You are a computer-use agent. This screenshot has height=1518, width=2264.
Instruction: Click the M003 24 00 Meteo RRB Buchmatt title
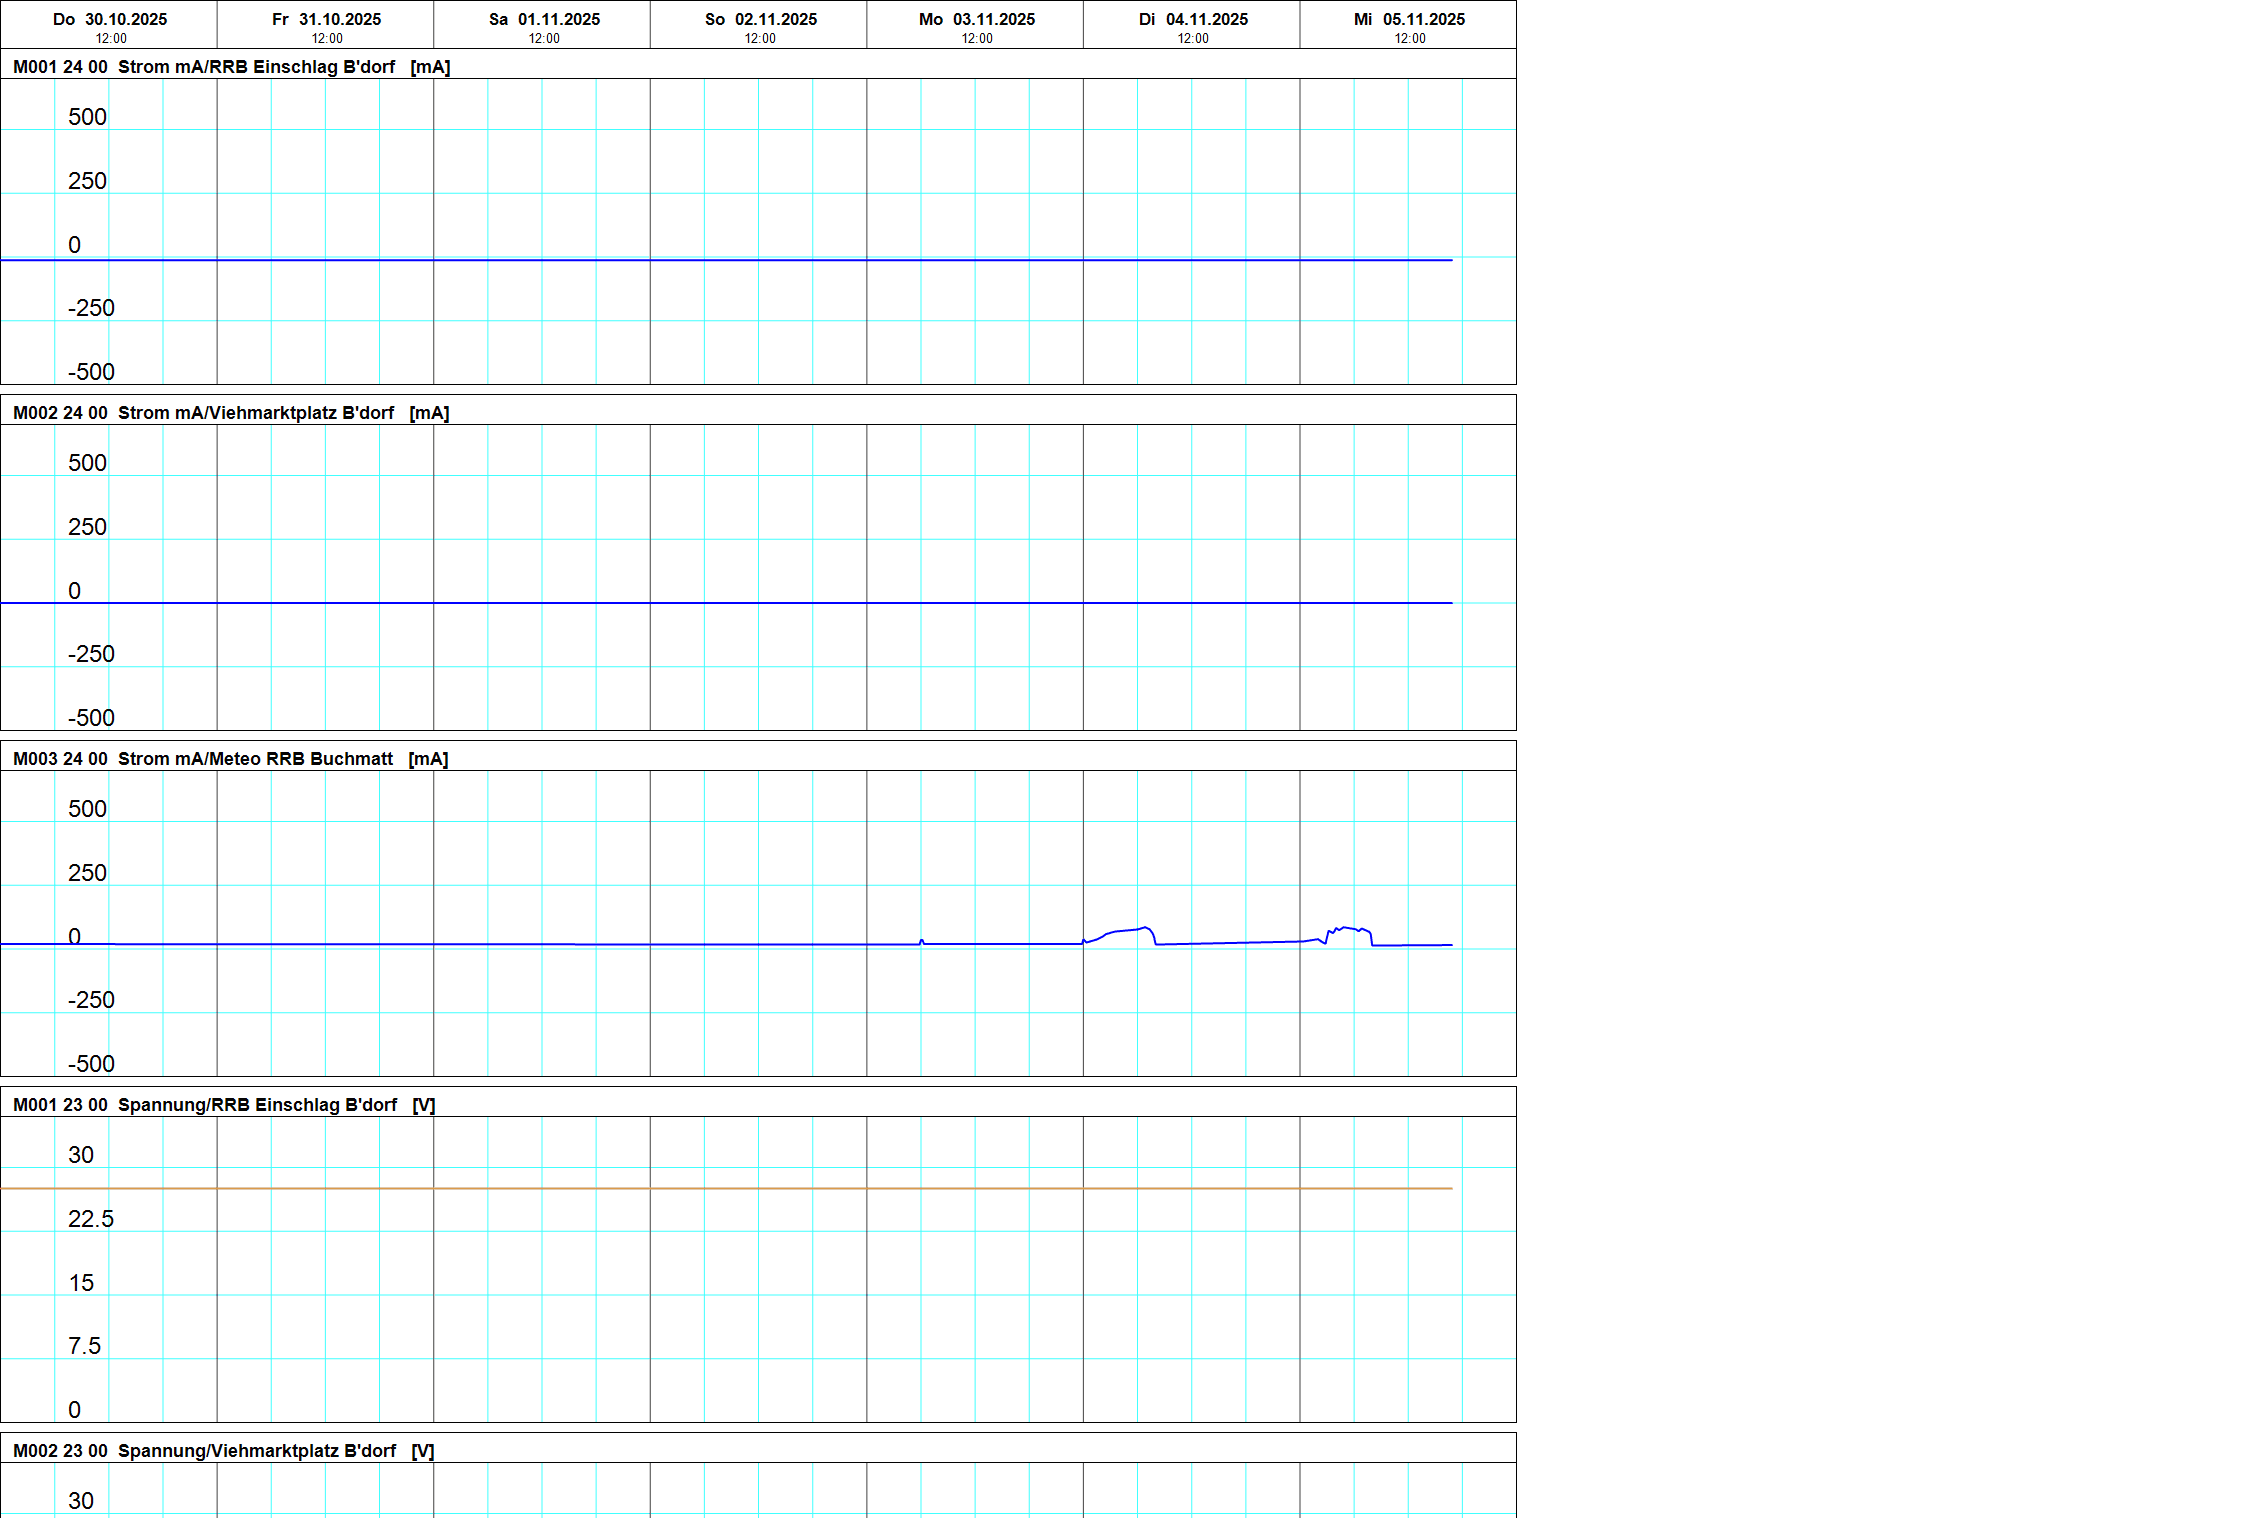(230, 759)
